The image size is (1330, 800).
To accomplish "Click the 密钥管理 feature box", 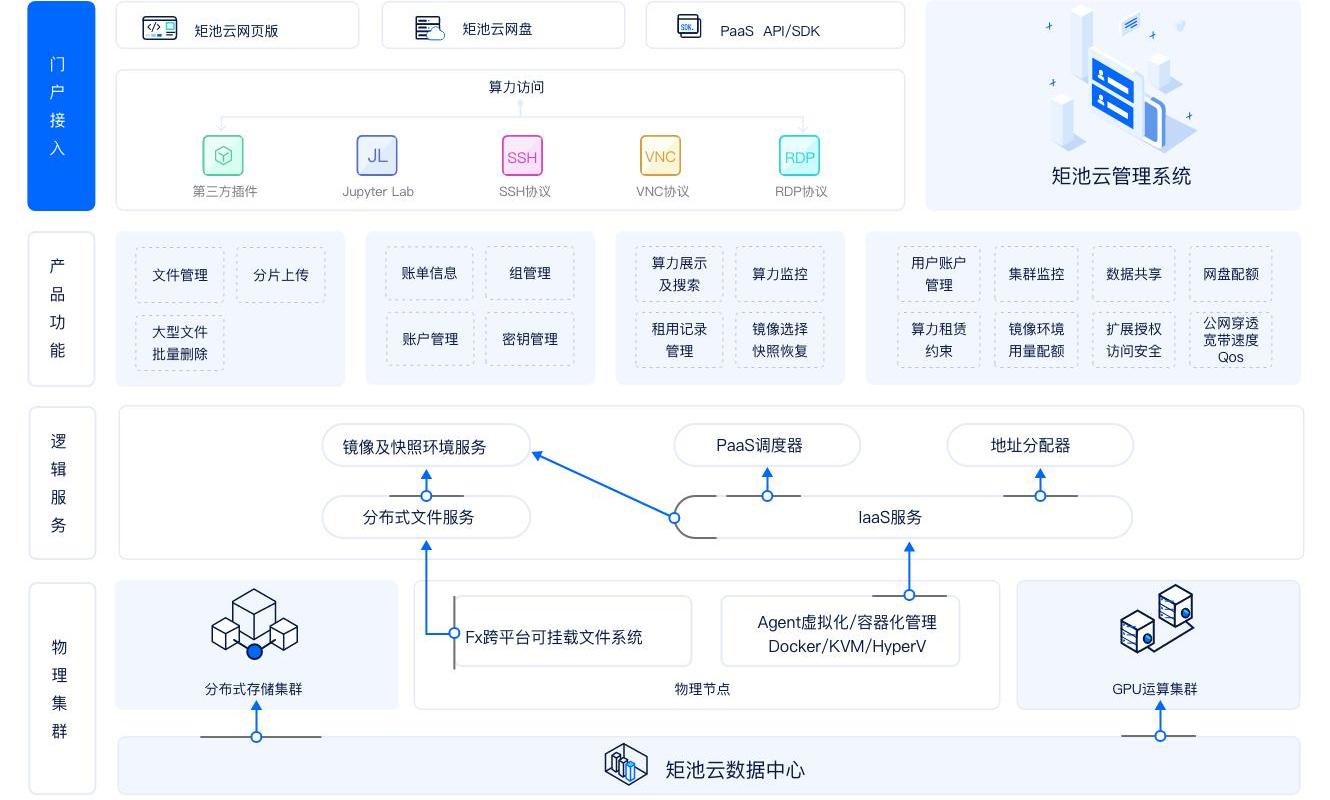I will point(530,339).
